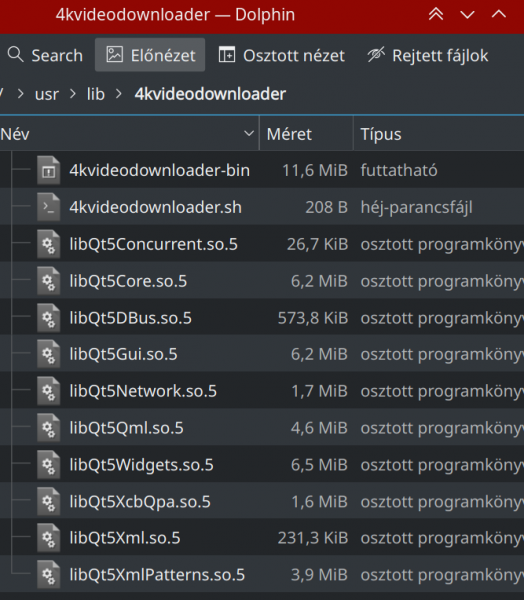Sort by Név column header
524x600 pixels.
(x=129, y=134)
